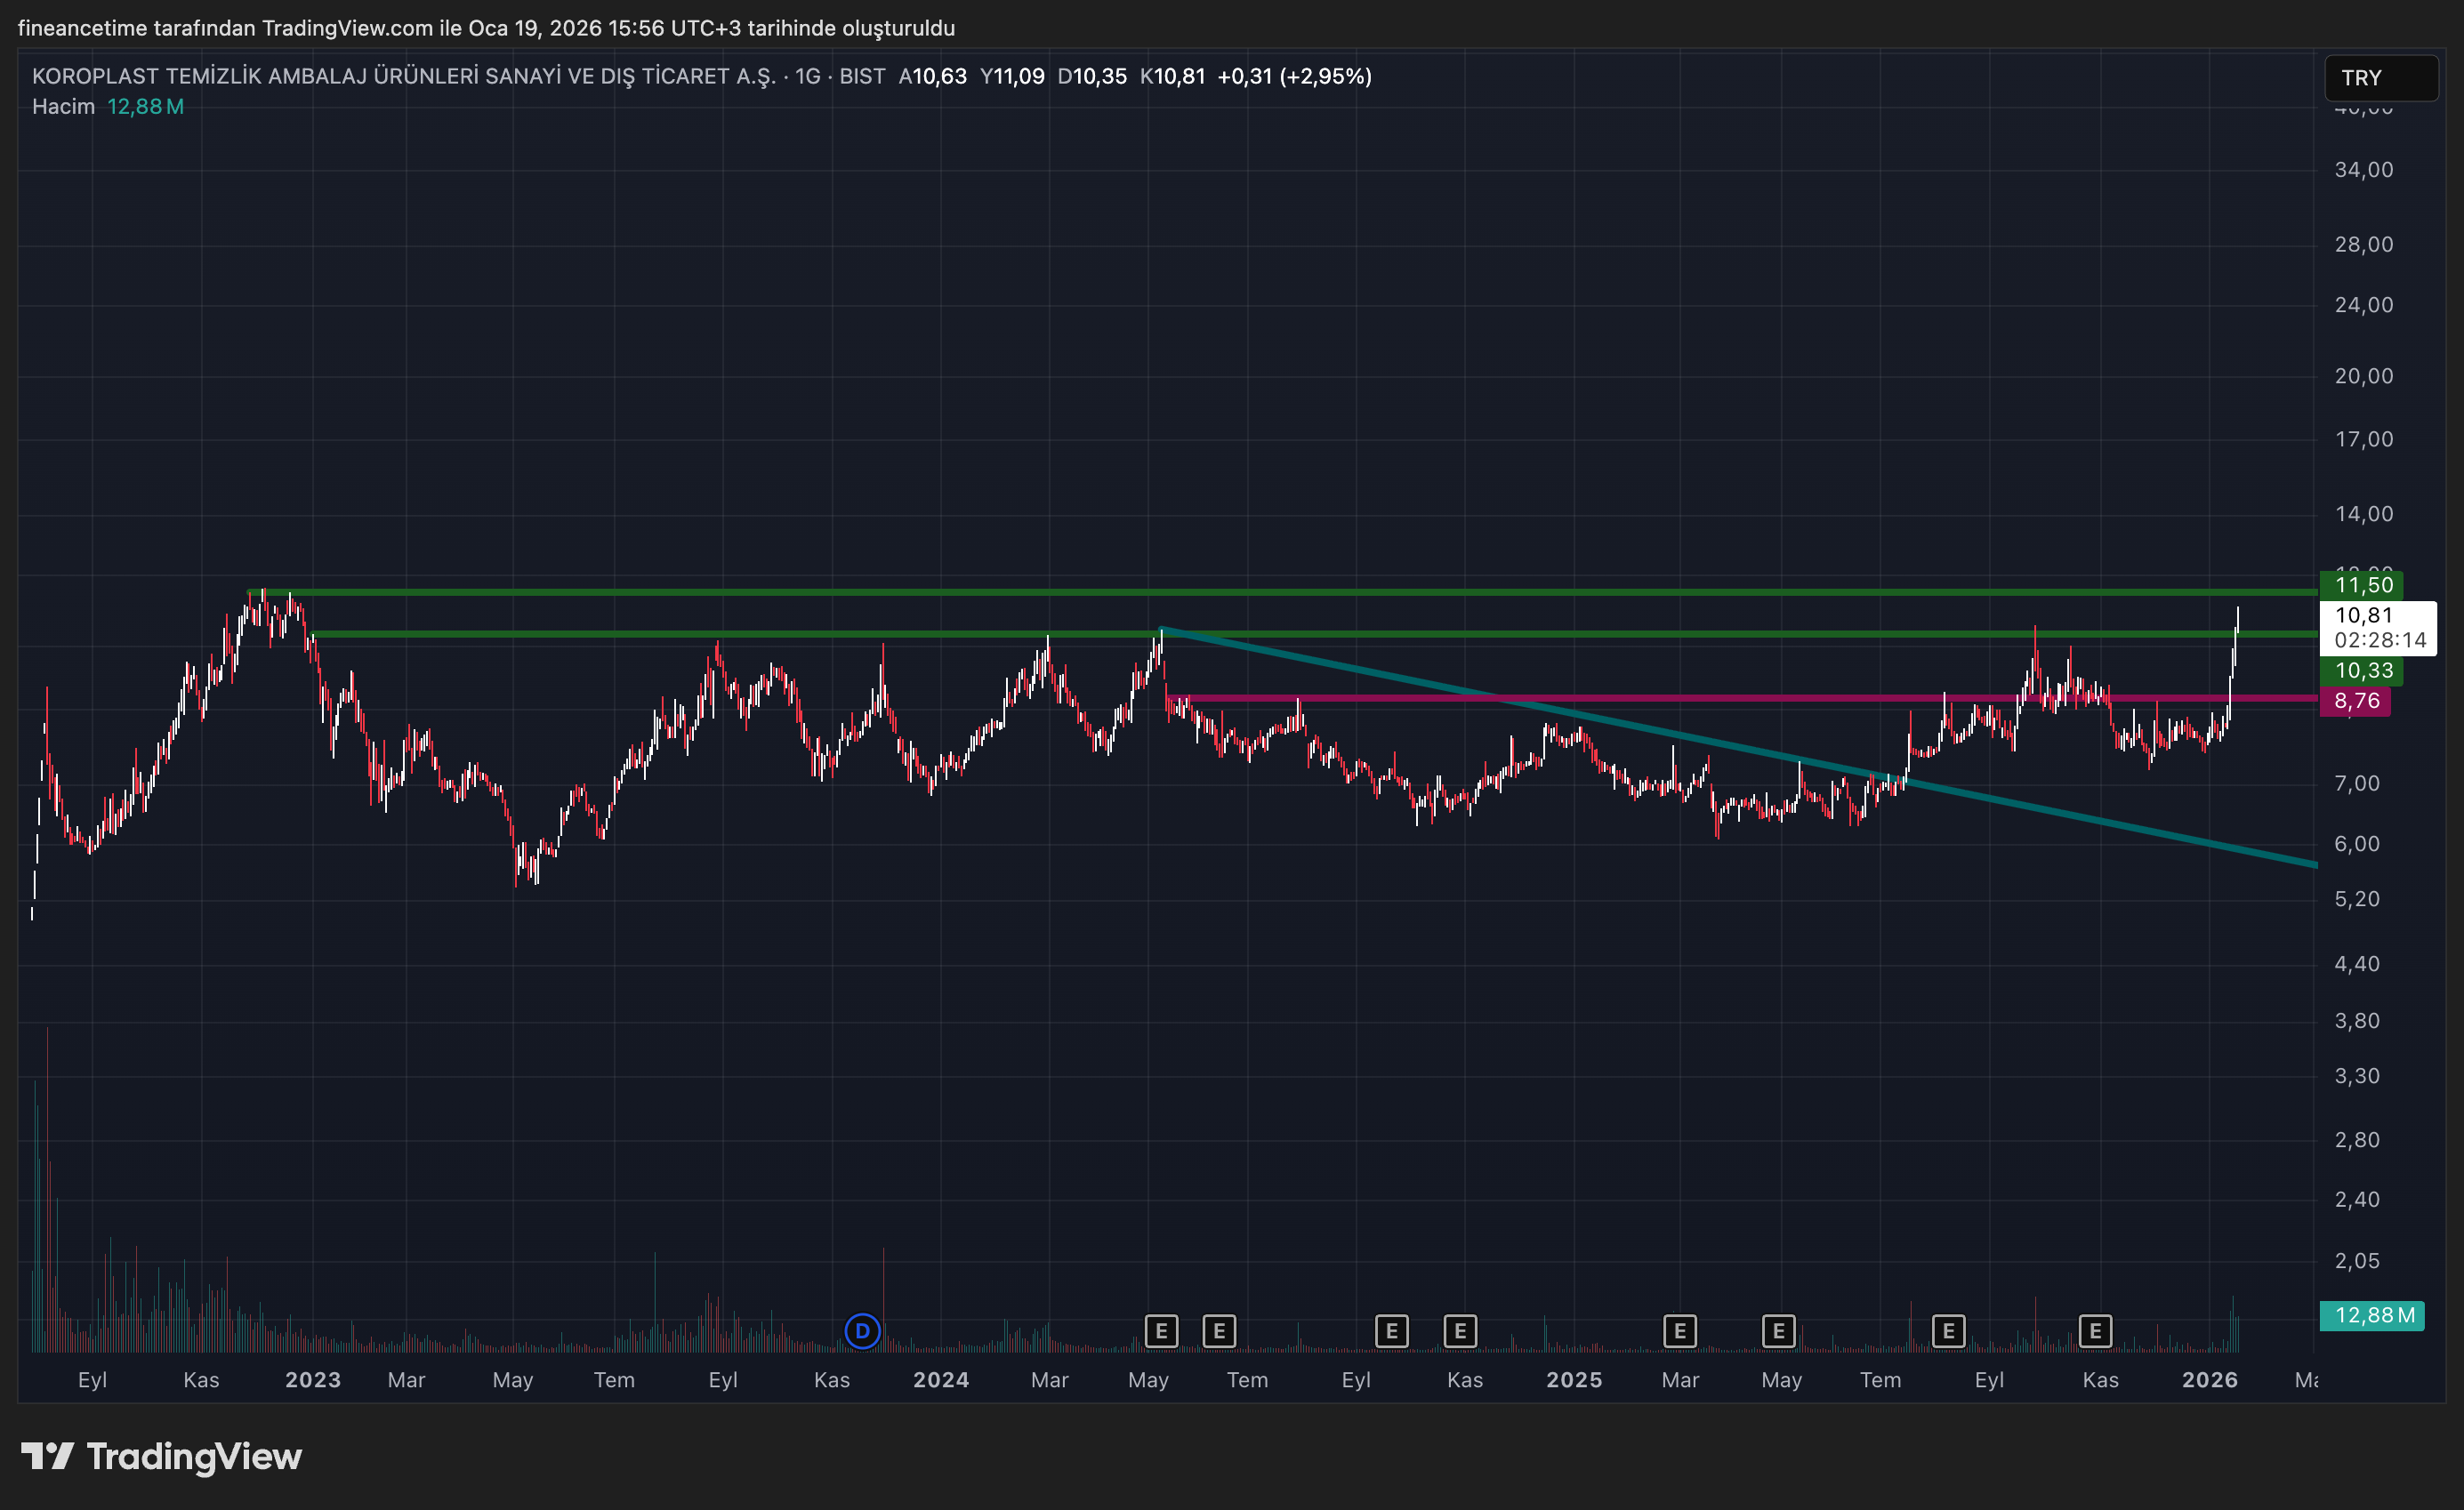Select the earnings marker just left of Eyl 2025
Viewport: 2464px width, 1510px height.
point(1948,1331)
